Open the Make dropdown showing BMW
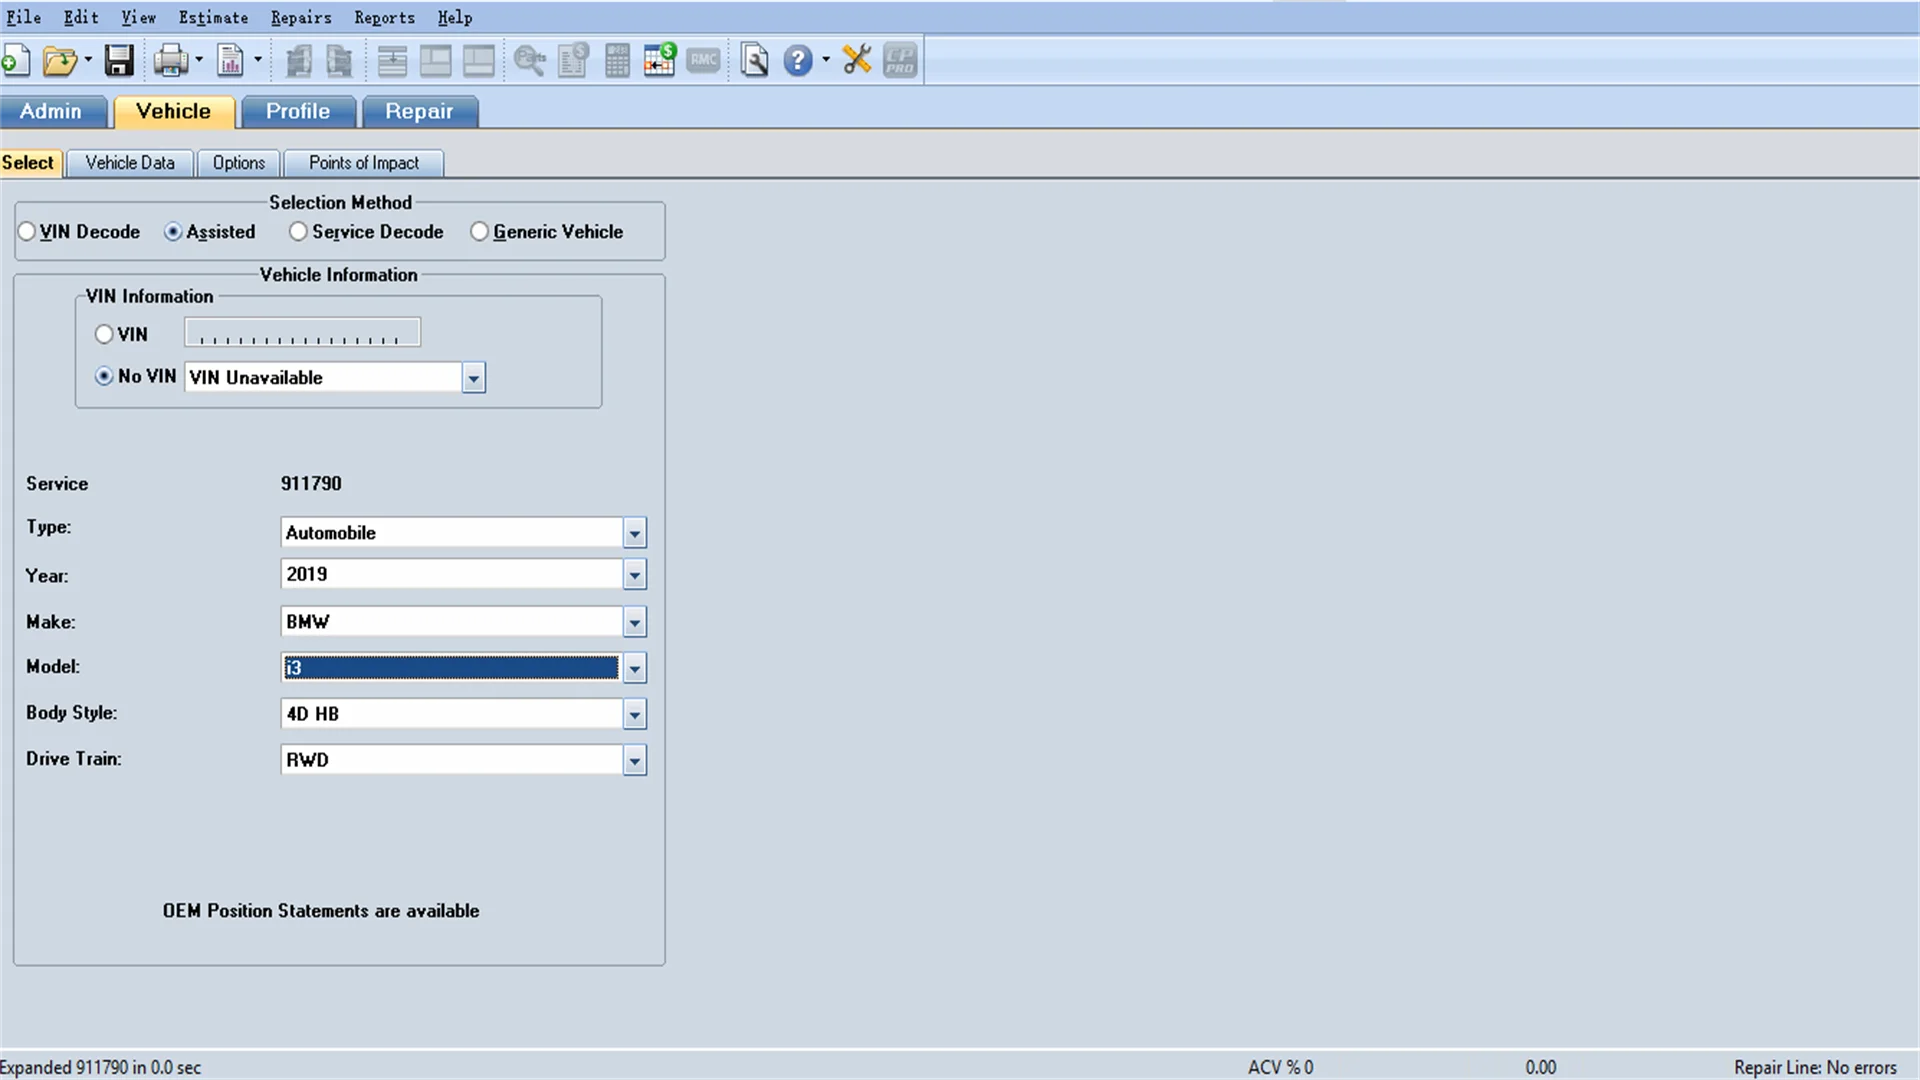The width and height of the screenshot is (1920, 1080). click(634, 623)
